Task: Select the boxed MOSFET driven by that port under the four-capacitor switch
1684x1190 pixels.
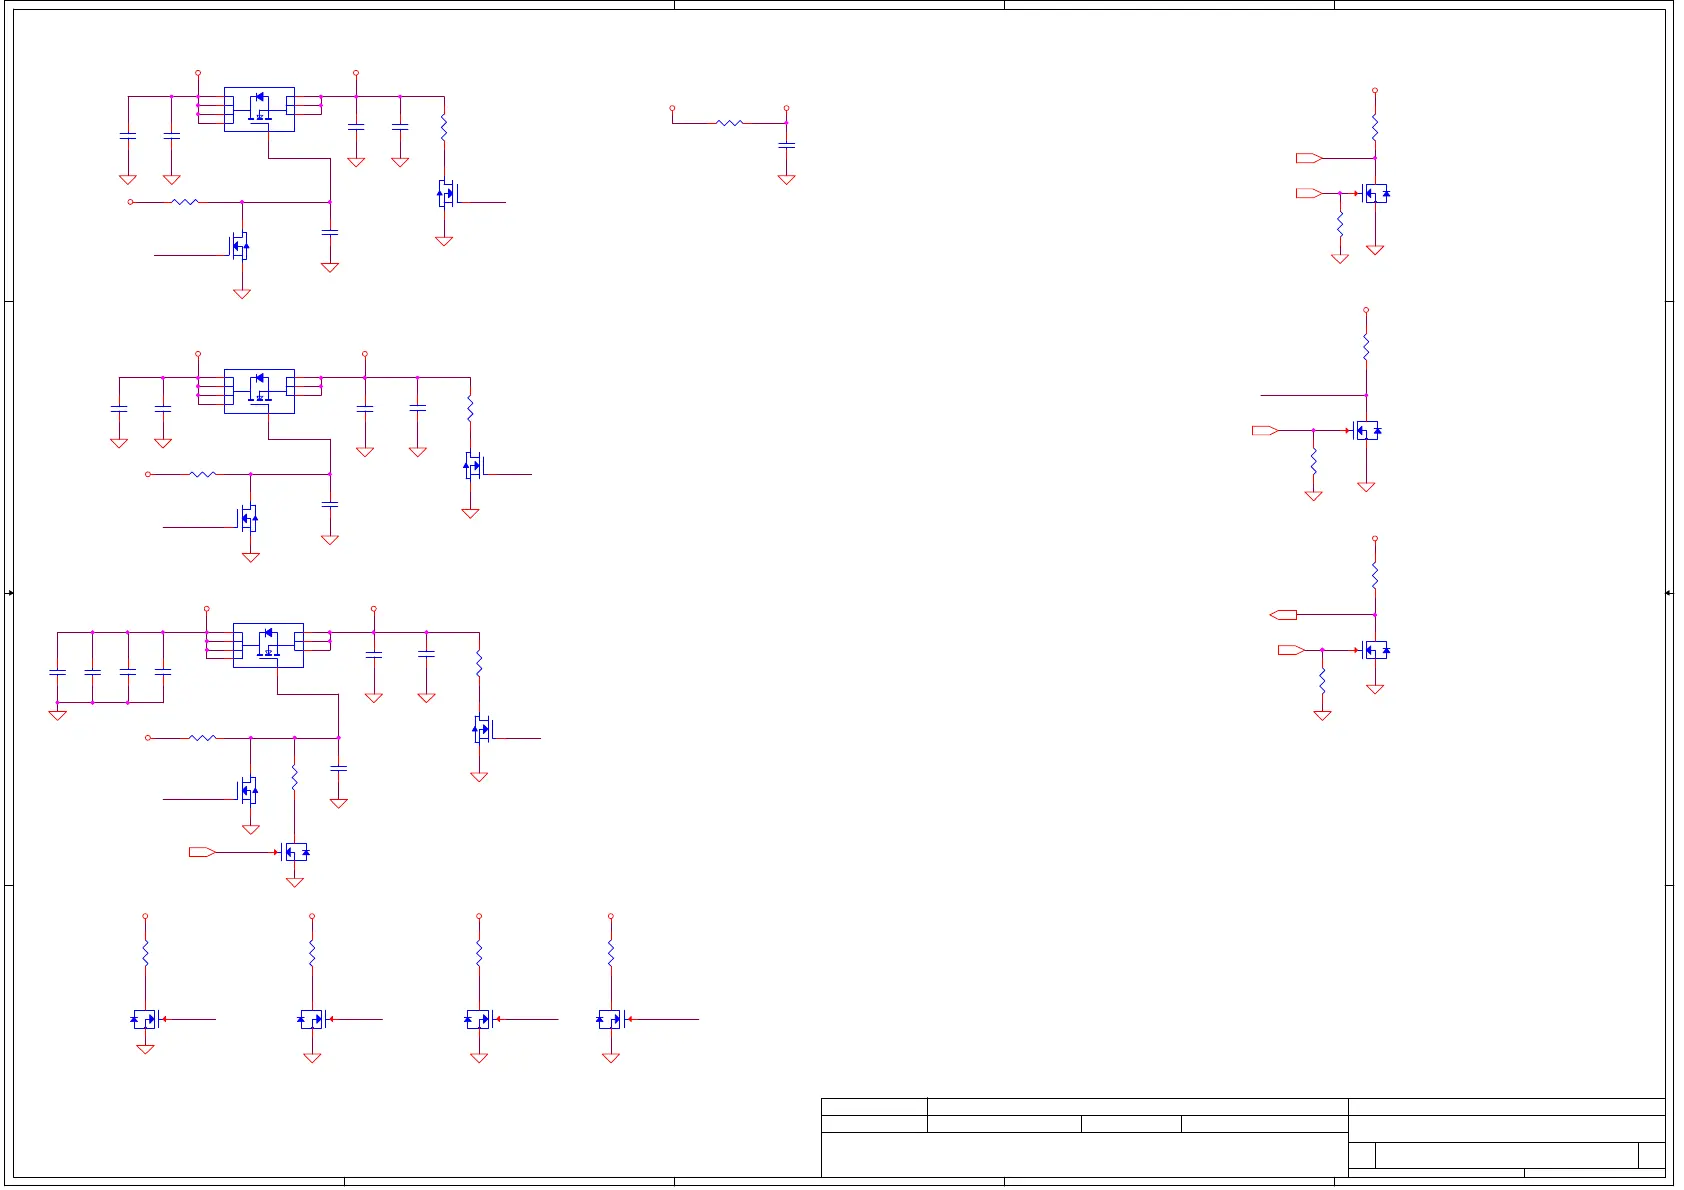Action: 296,852
